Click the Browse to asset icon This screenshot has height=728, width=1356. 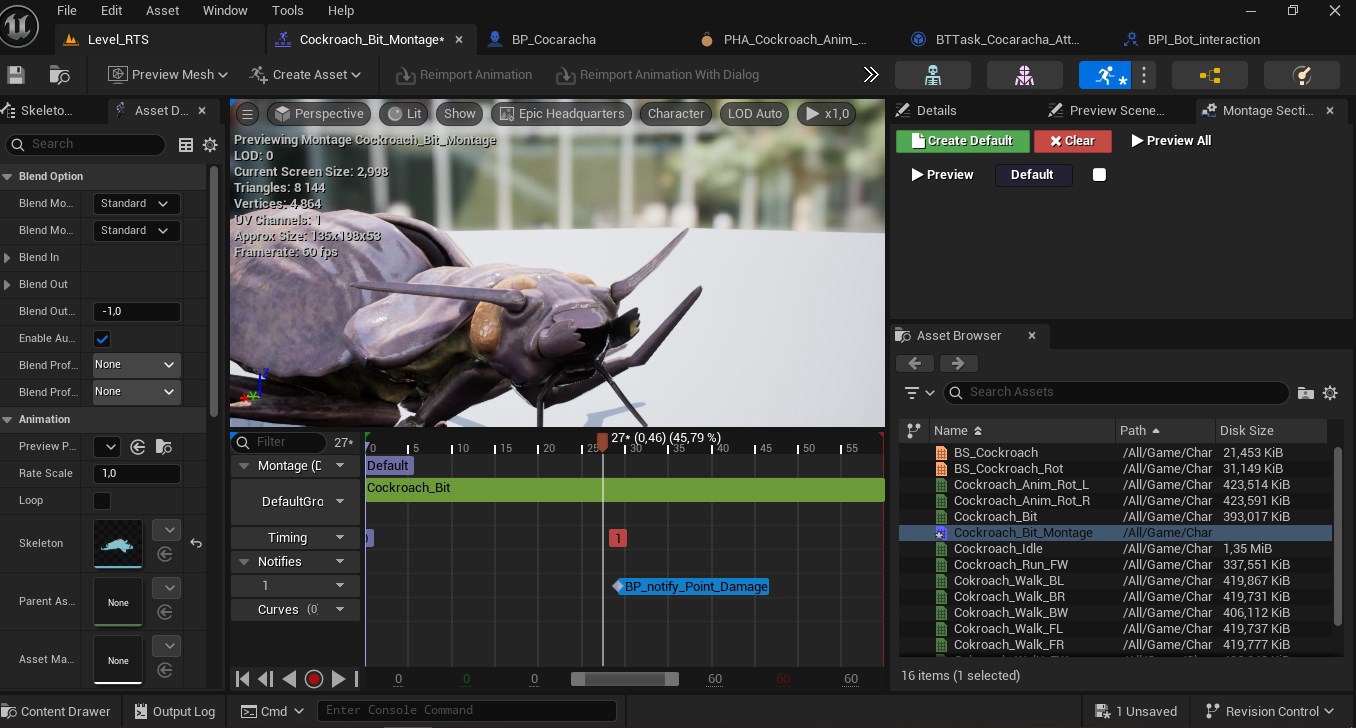[60, 75]
